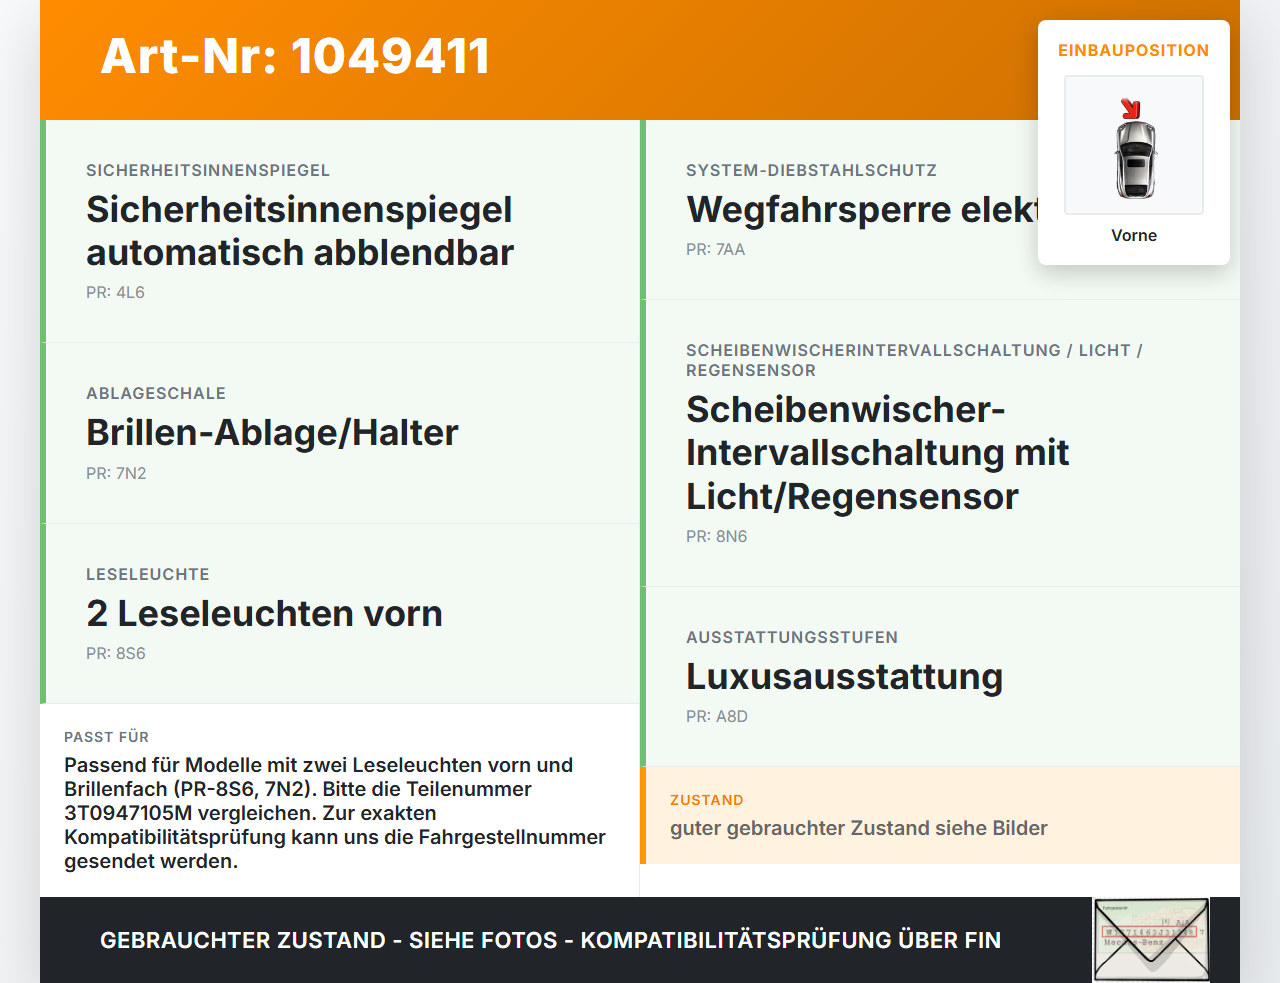Click the SYSTEM-DIEBSTAHLSCHUTZ label
The width and height of the screenshot is (1280, 983).
click(x=812, y=170)
